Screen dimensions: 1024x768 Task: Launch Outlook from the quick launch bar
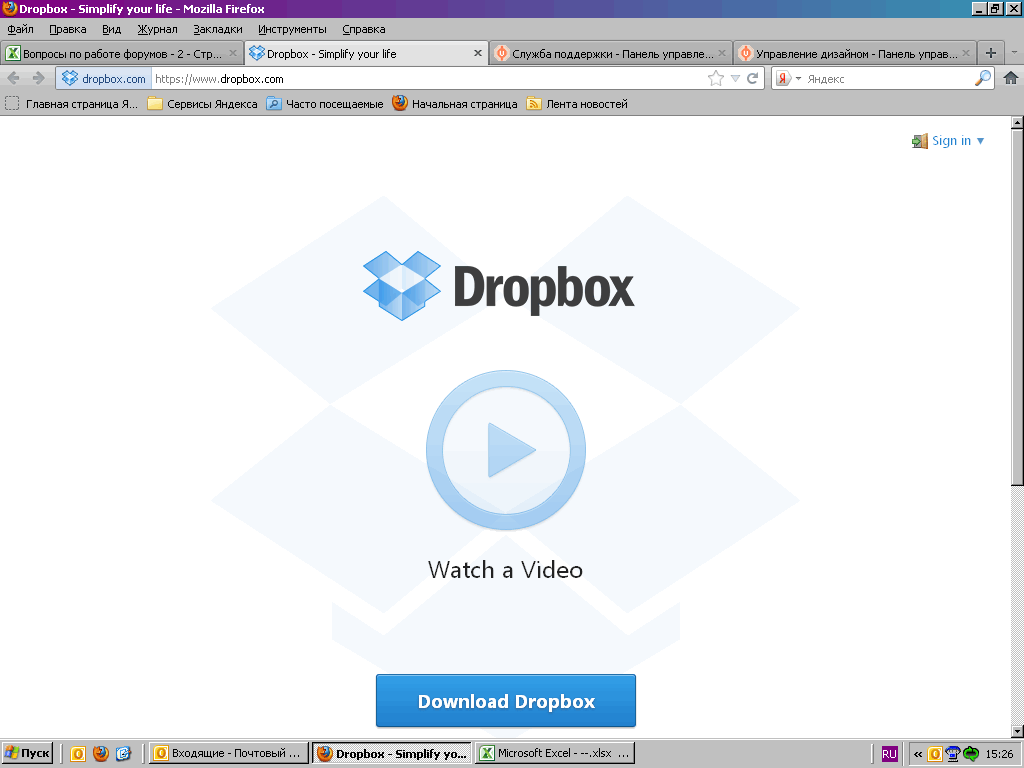pyautogui.click(x=78, y=754)
